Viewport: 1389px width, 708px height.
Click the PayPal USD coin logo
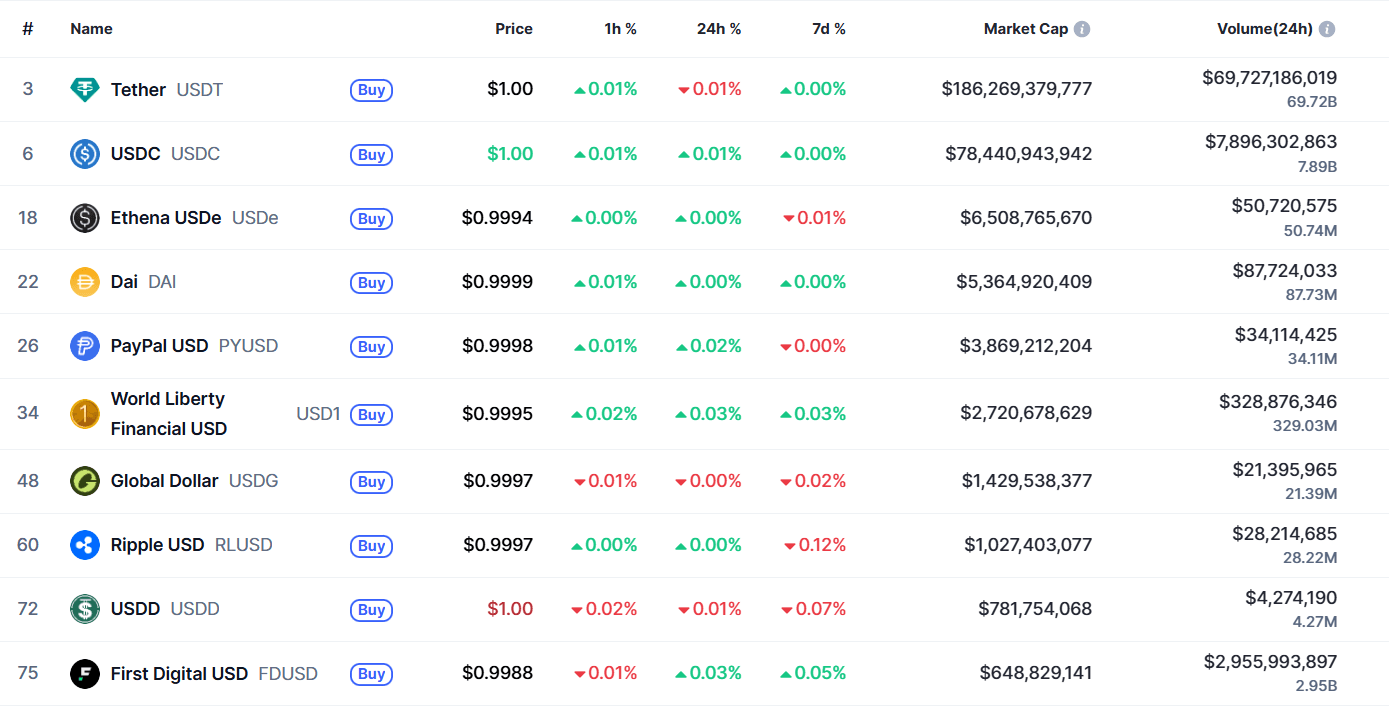[85, 346]
